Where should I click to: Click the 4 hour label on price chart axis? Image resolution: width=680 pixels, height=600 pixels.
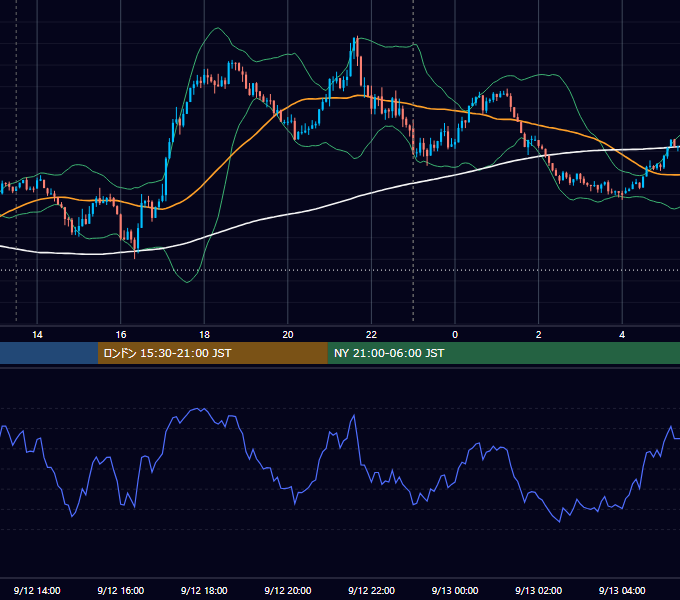[x=622, y=335]
